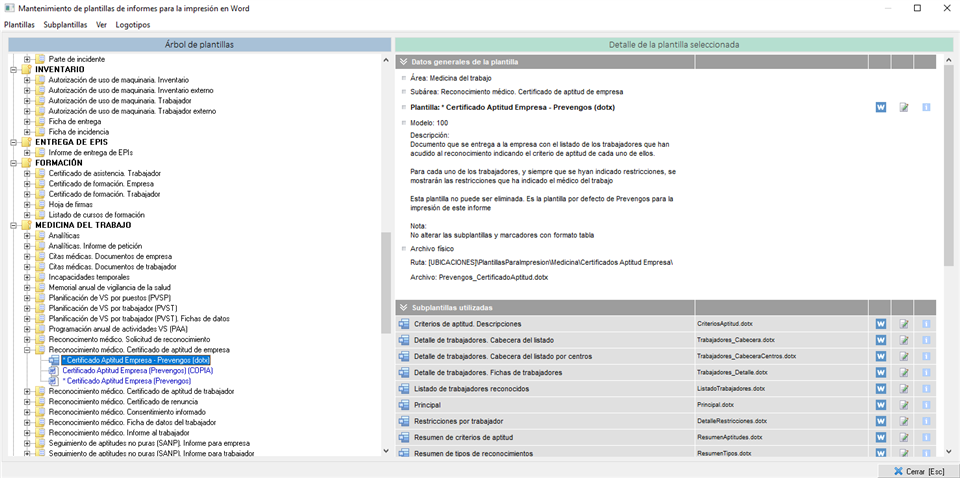Click subplantilla icon beside Restricciones por trabajador
The width and height of the screenshot is (960, 478).
click(403, 421)
